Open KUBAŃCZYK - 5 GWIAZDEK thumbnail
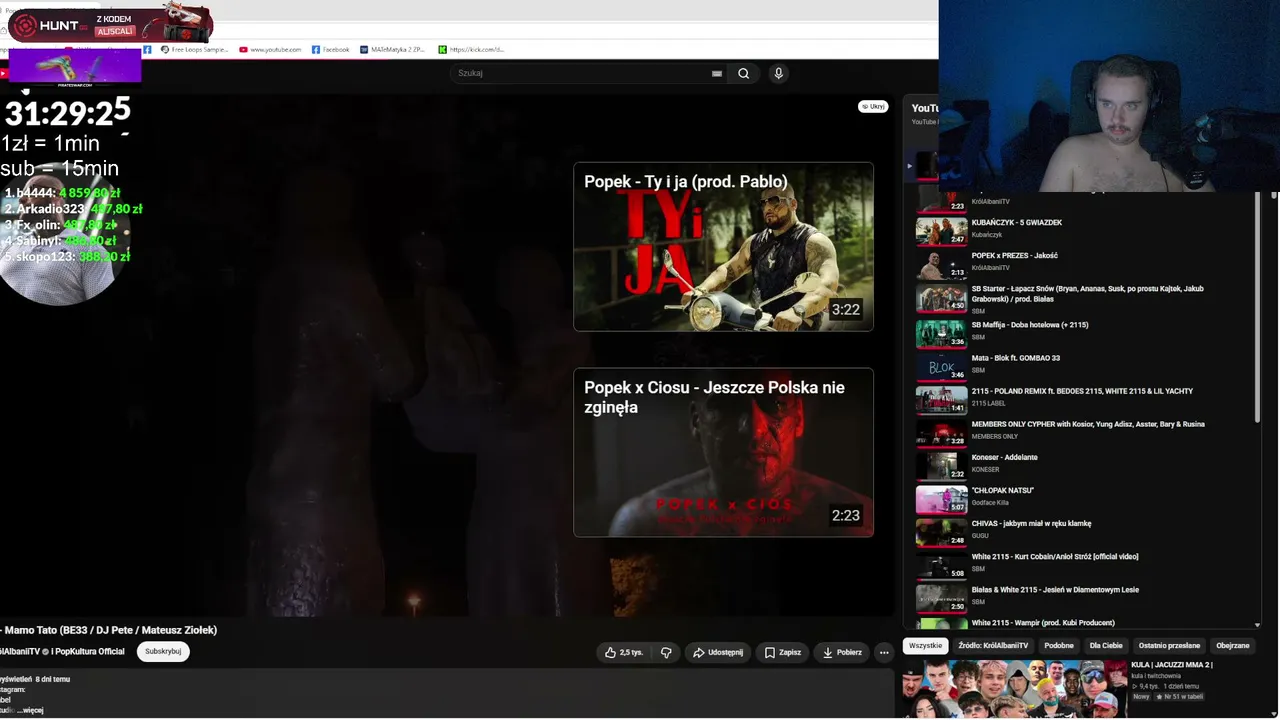Screen dimensions: 1280x720 [x=941, y=231]
